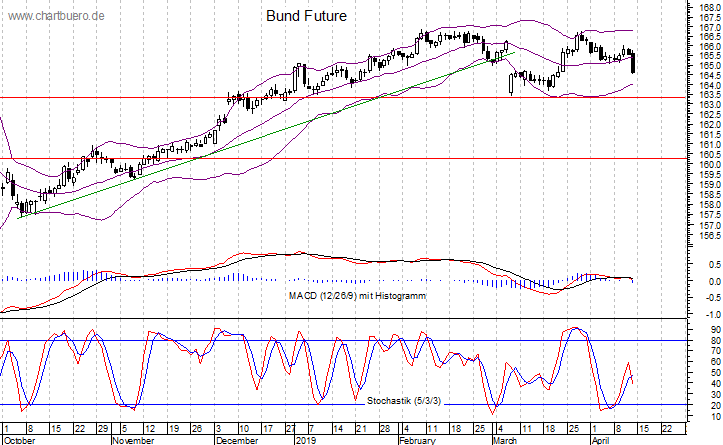The height and width of the screenshot is (445, 723).
Task: Select the 'February' month label
Action: [417, 440]
